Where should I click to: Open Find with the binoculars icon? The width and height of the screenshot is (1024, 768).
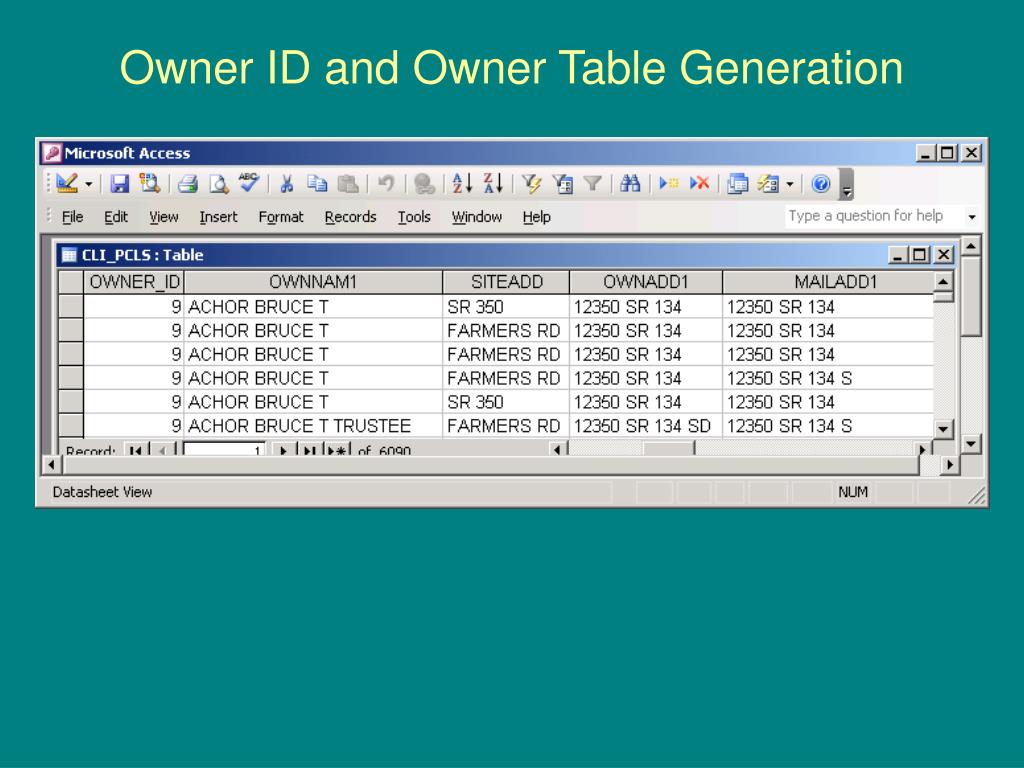tap(630, 184)
